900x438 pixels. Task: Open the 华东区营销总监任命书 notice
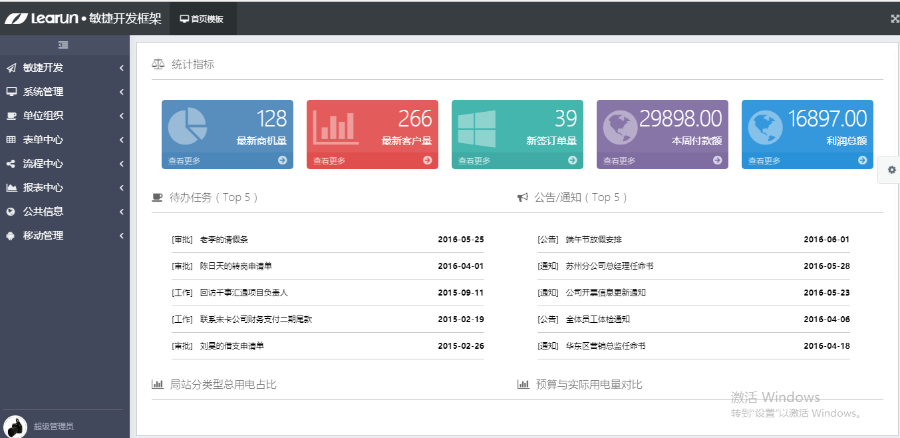click(605, 346)
